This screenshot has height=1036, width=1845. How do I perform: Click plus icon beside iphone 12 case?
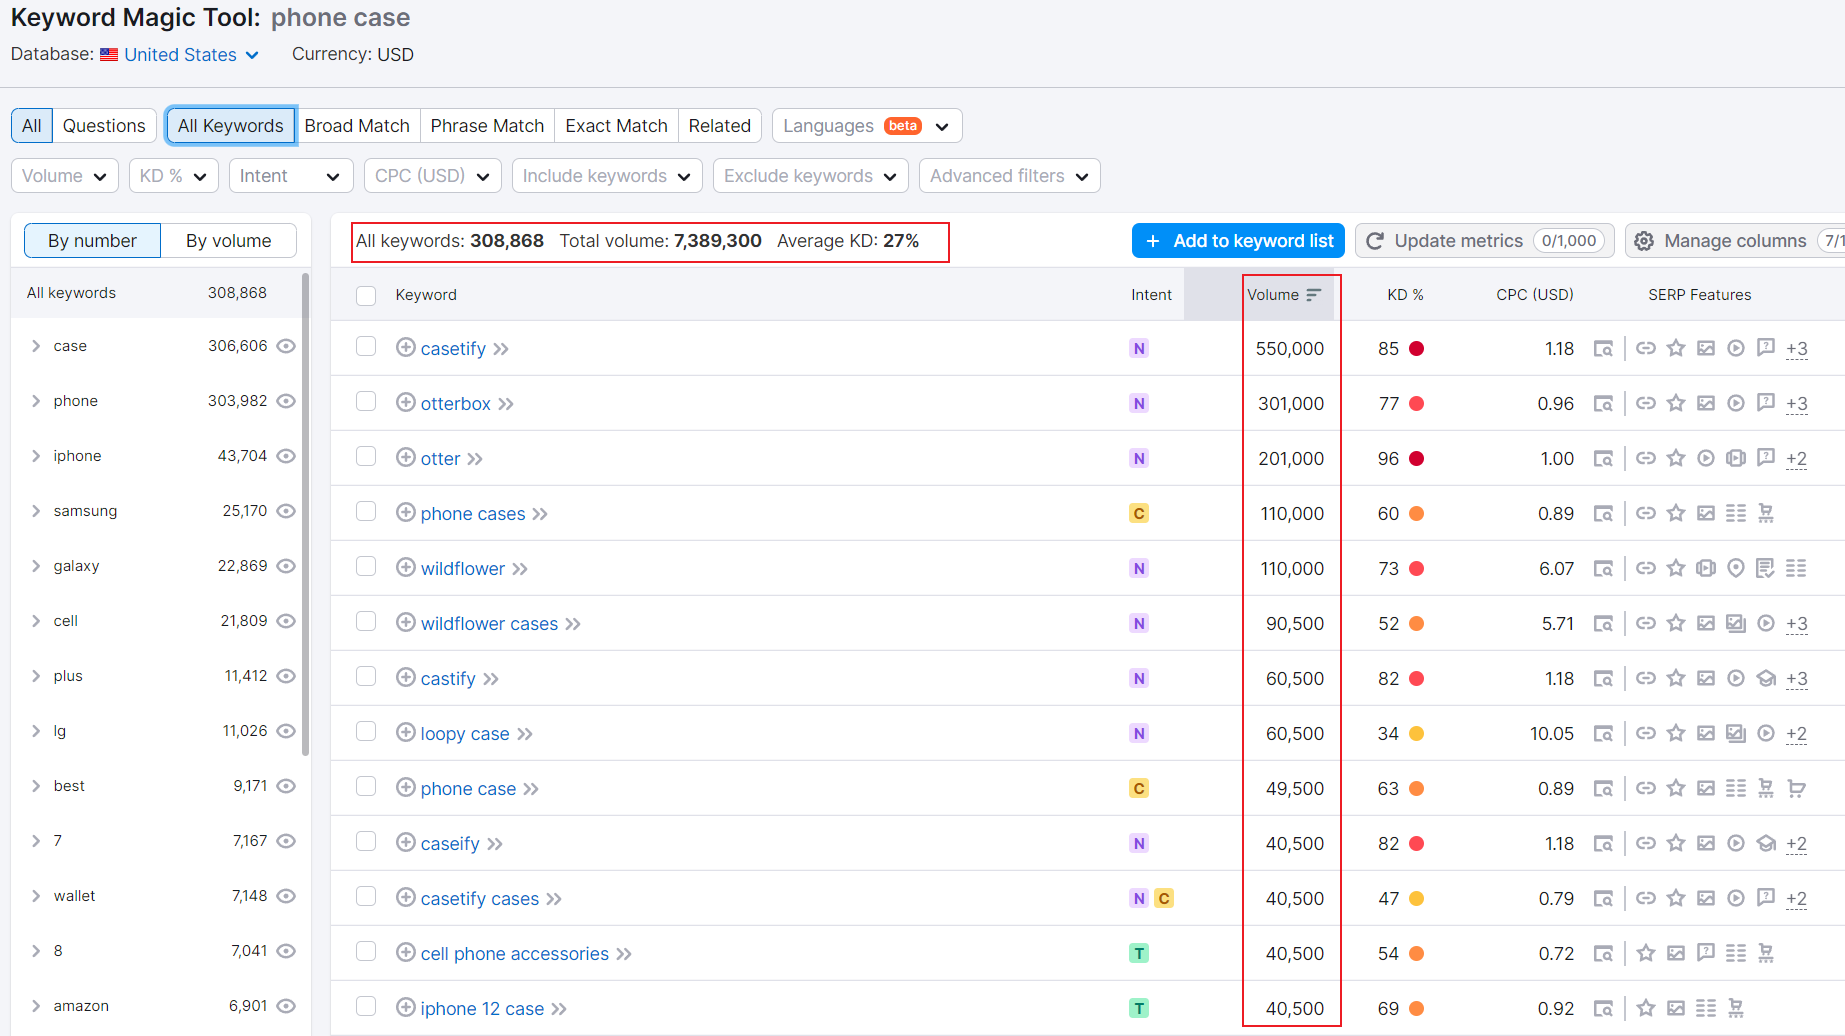click(x=406, y=1007)
